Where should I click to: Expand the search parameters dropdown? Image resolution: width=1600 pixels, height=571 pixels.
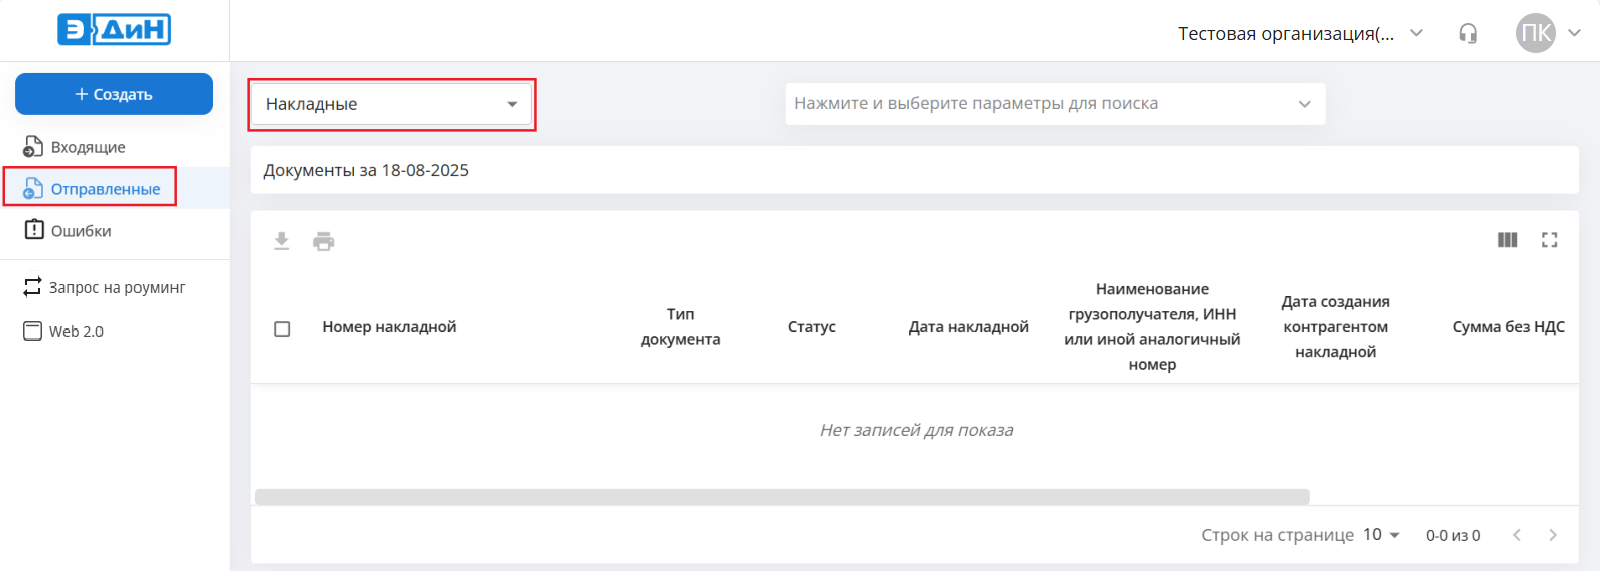click(x=1054, y=104)
